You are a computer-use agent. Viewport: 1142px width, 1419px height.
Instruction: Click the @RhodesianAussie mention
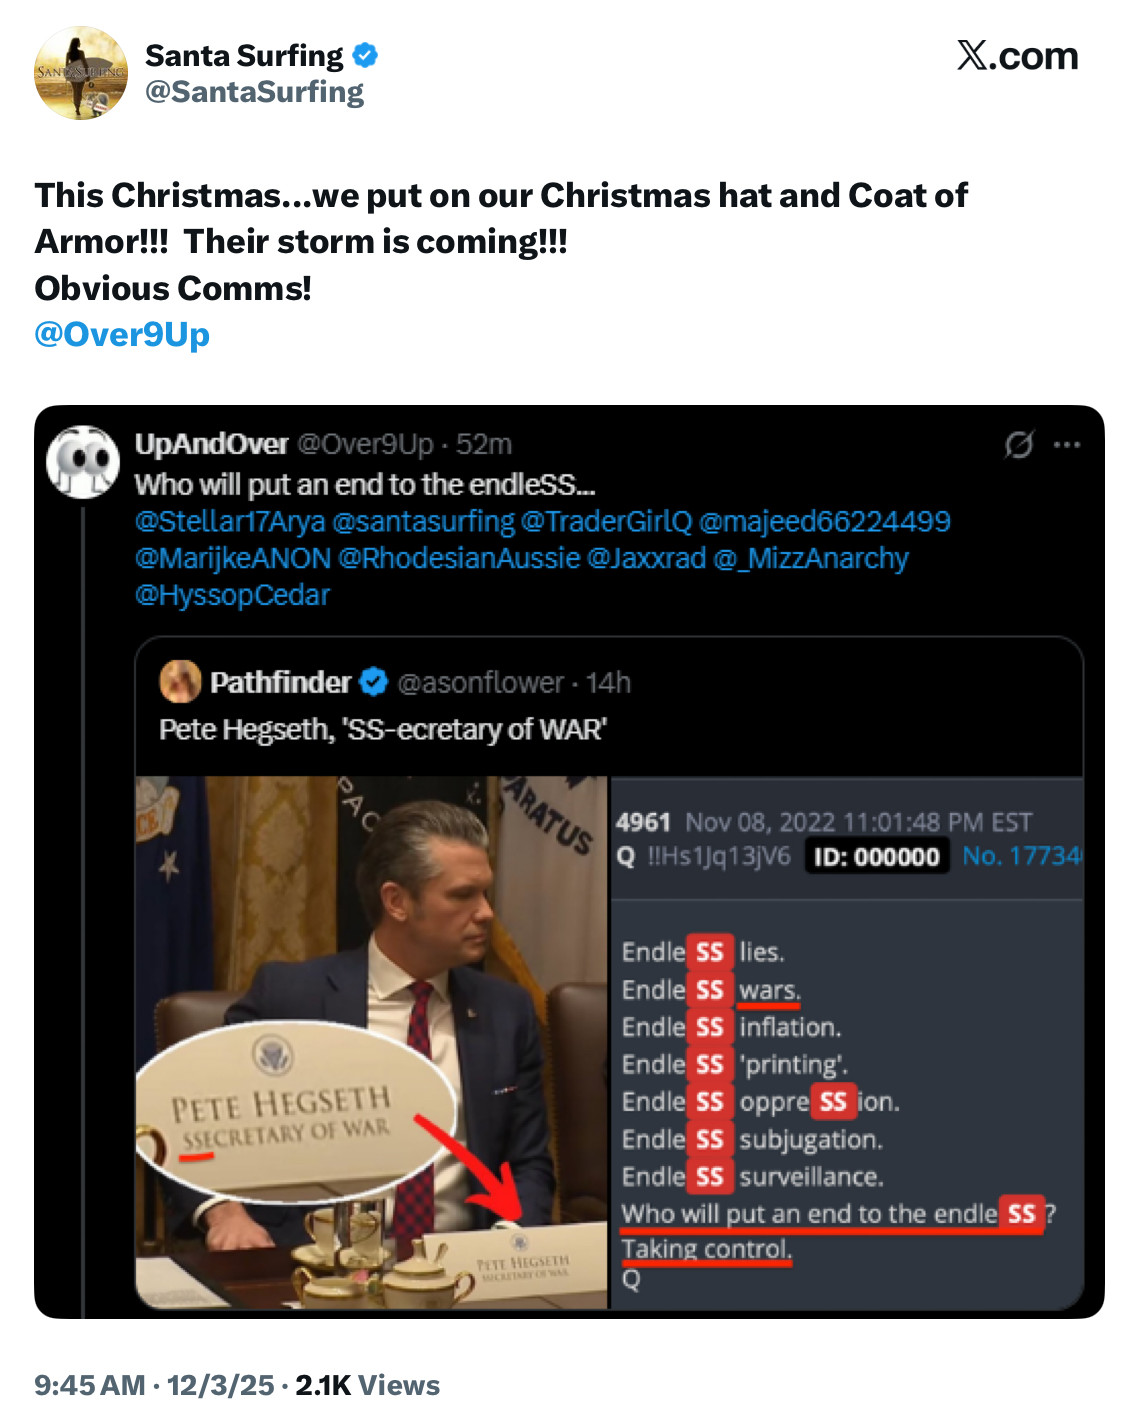pos(459,558)
